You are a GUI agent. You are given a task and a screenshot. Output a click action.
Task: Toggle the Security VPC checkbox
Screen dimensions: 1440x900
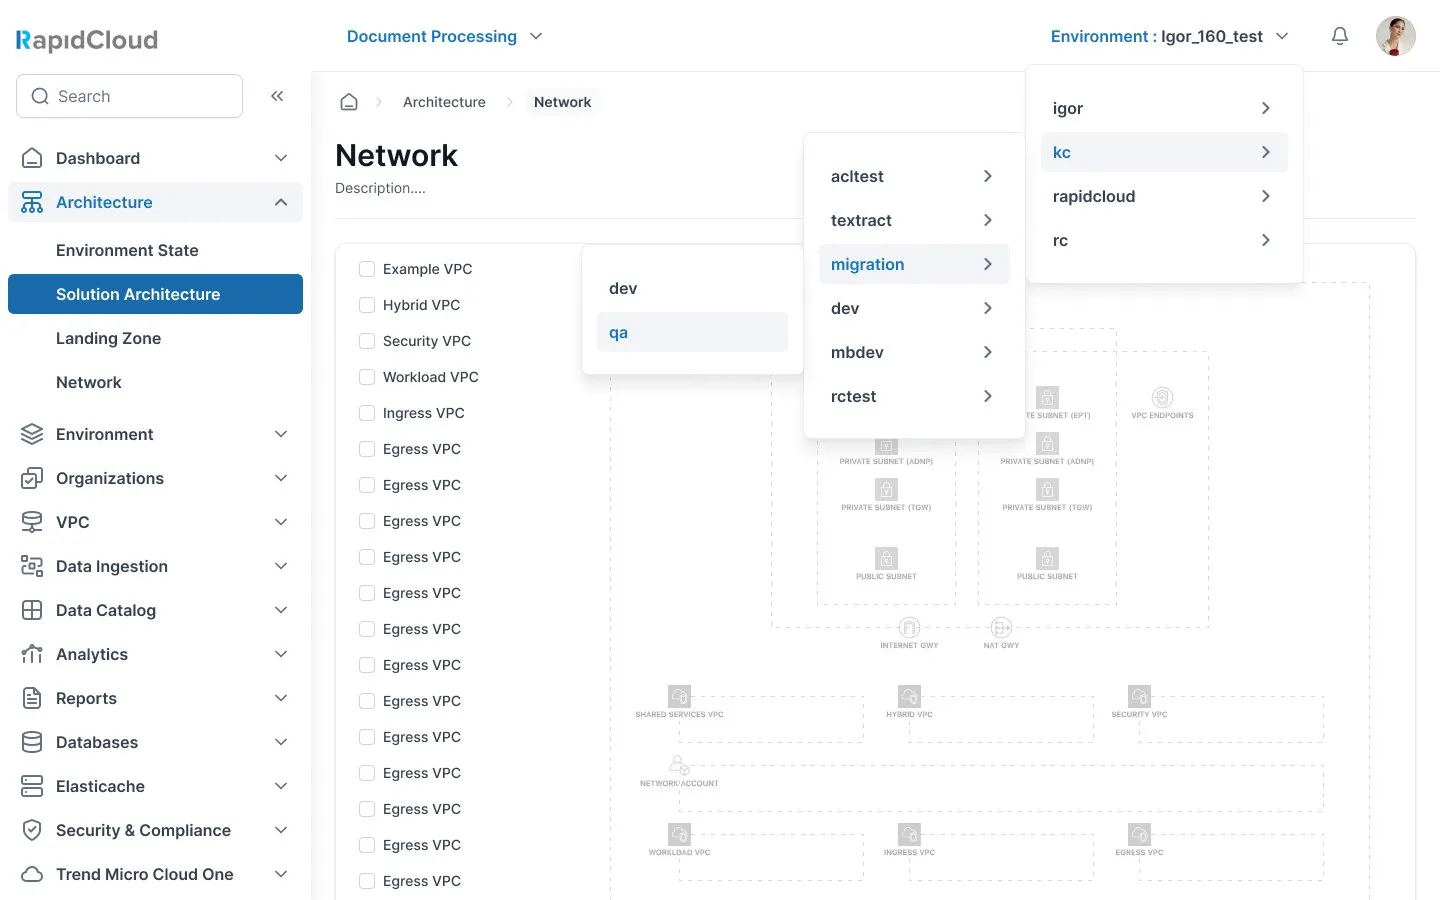pyautogui.click(x=367, y=341)
